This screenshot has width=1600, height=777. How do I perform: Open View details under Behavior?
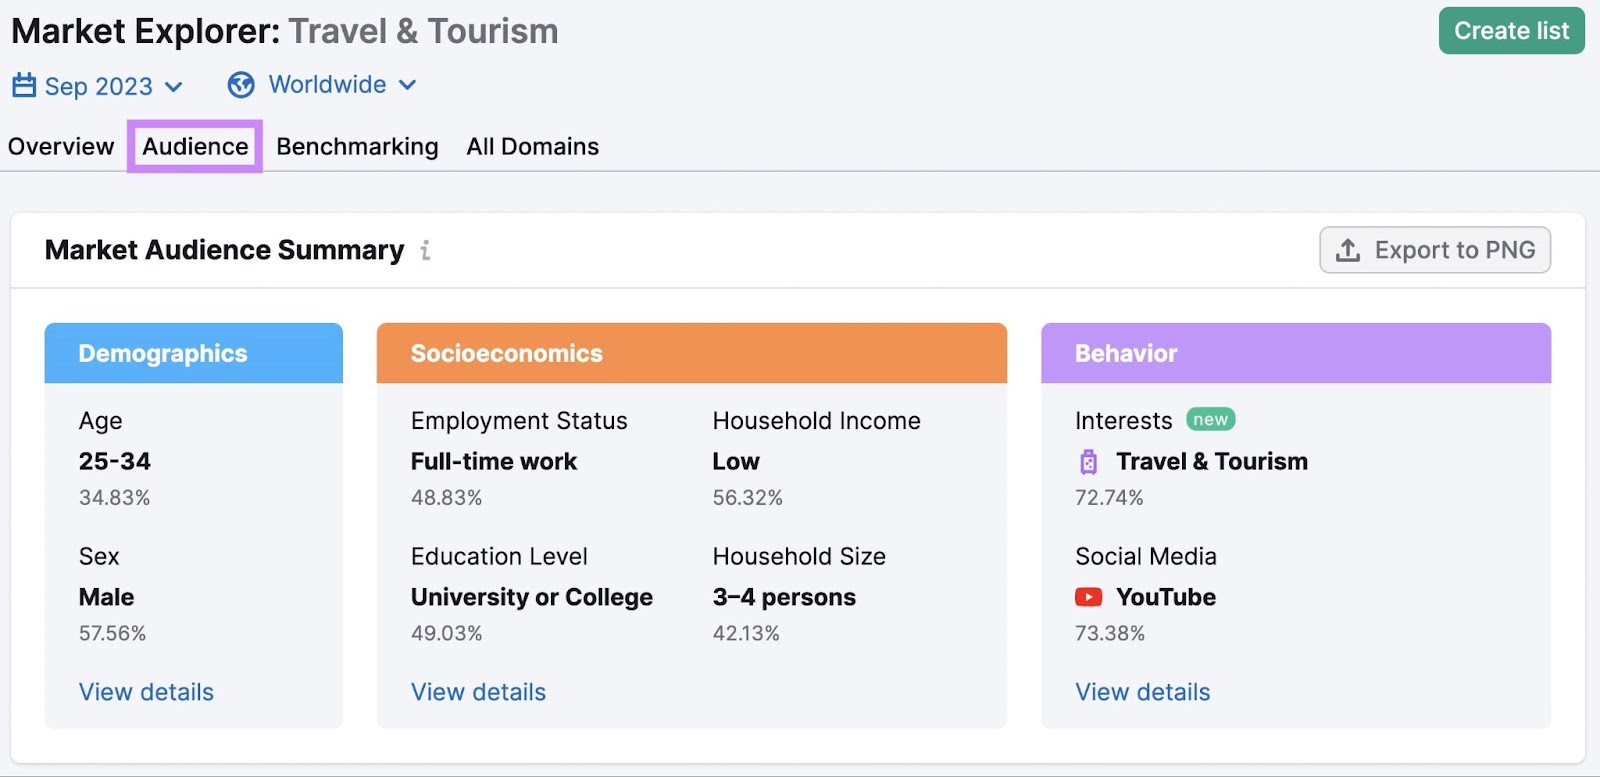1142,692
